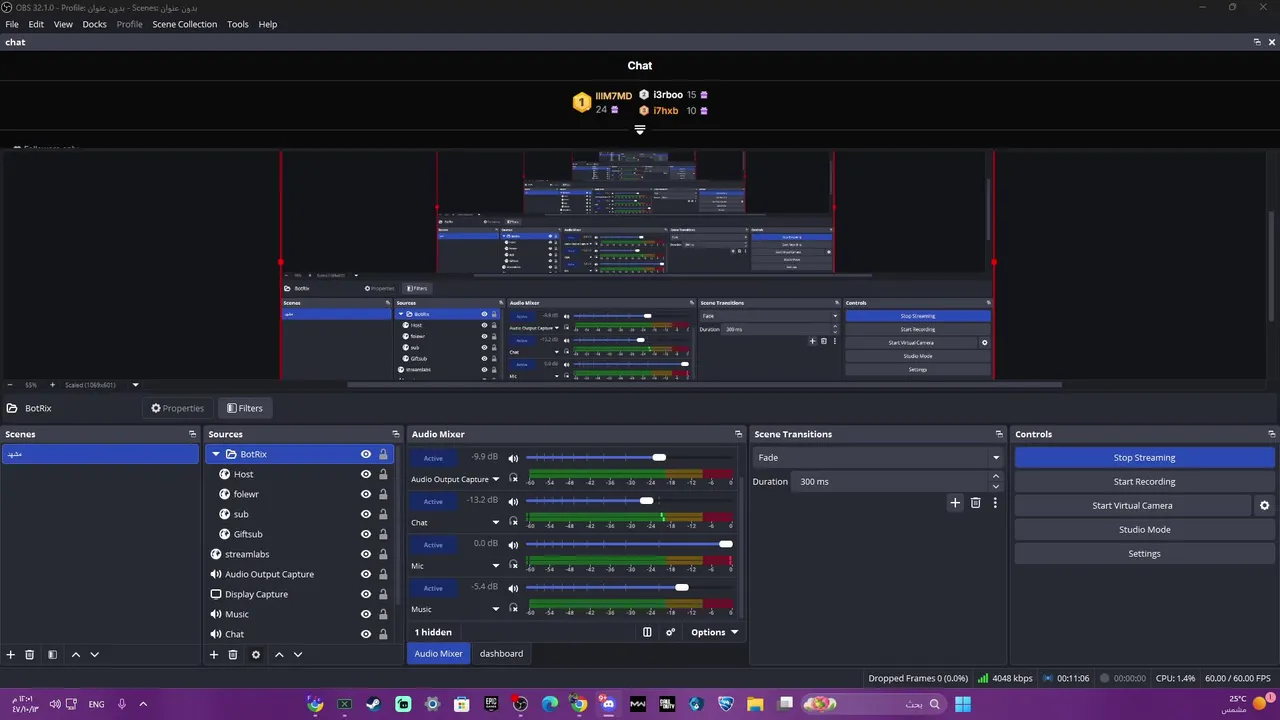
Task: Open preview scaling dropdown arrow
Action: (135, 385)
